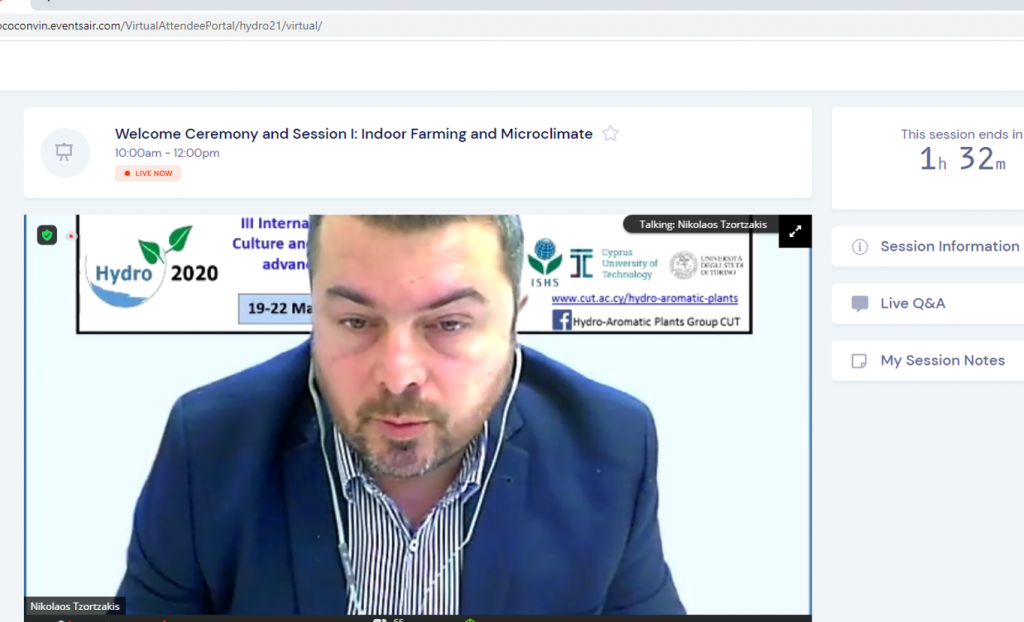Click the Nikolaos Tzortzakis name tag
1024x622 pixels.
click(75, 606)
